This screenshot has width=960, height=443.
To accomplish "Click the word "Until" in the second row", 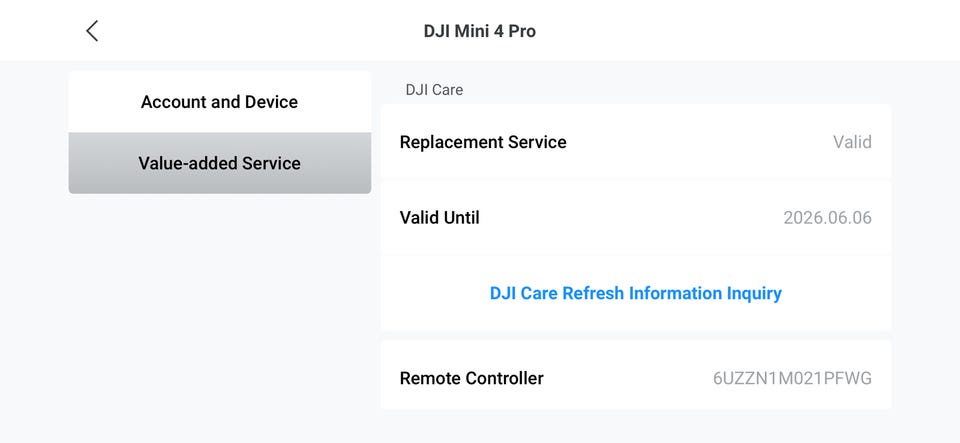I will click(x=460, y=217).
